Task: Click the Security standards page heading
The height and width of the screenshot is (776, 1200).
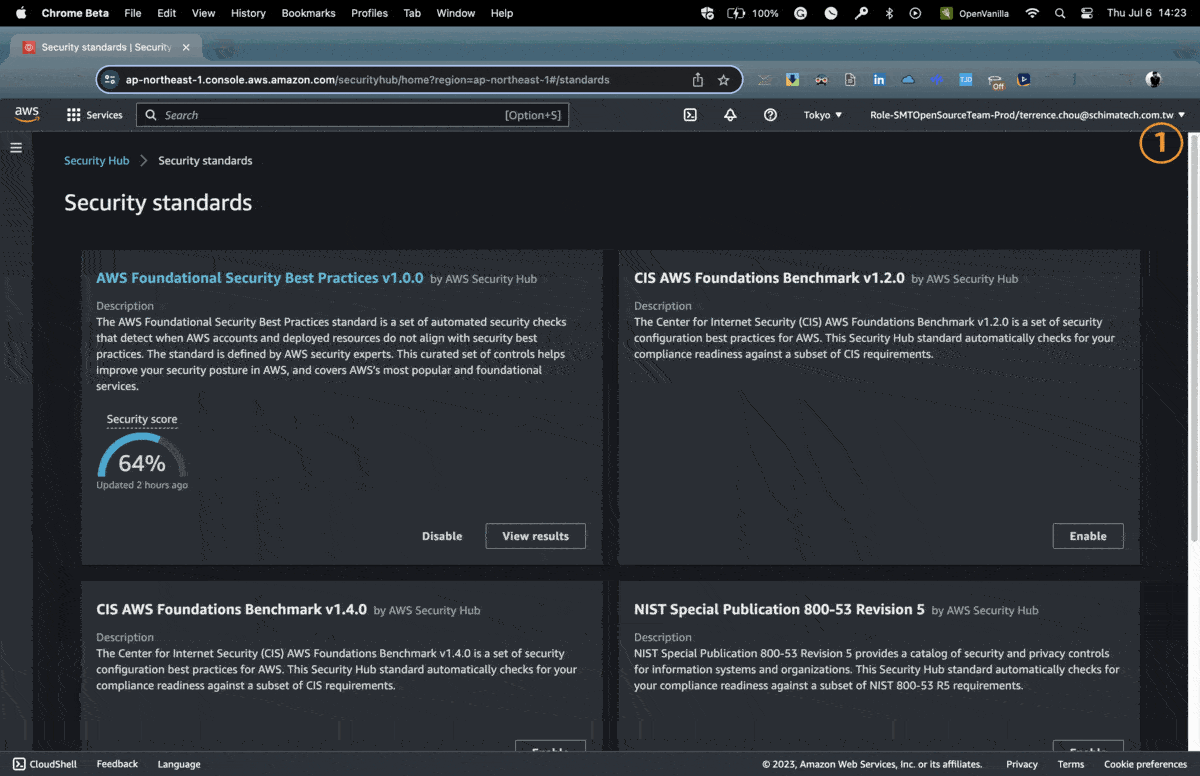Action: tap(158, 203)
